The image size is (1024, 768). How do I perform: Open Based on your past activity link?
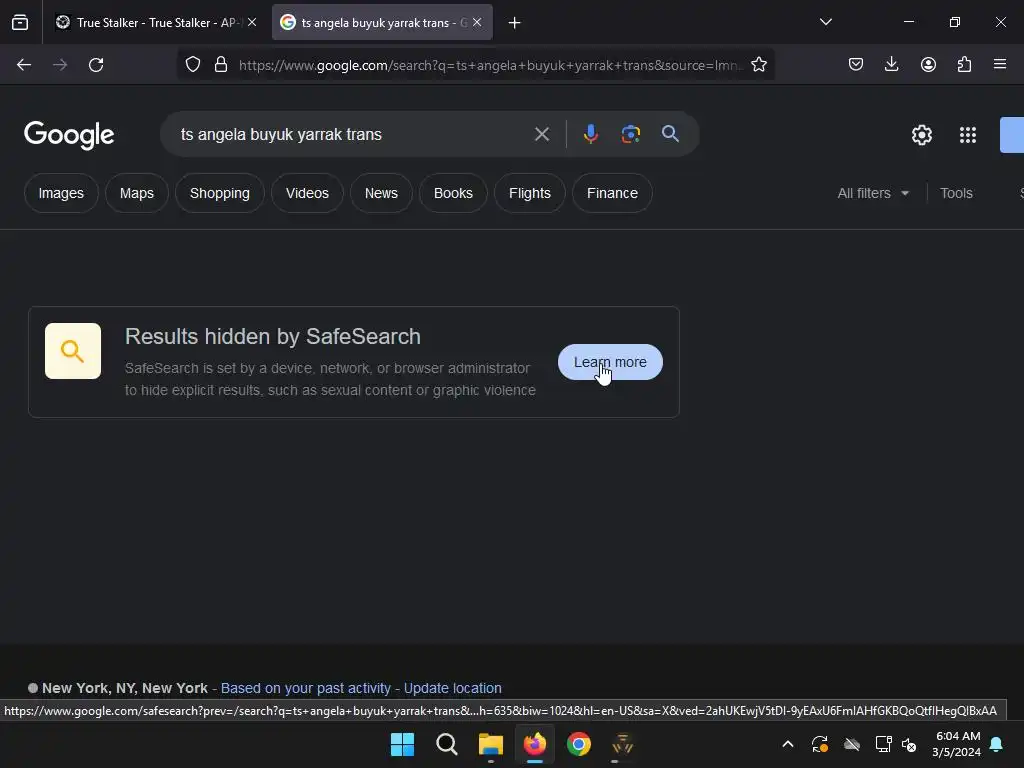306,688
